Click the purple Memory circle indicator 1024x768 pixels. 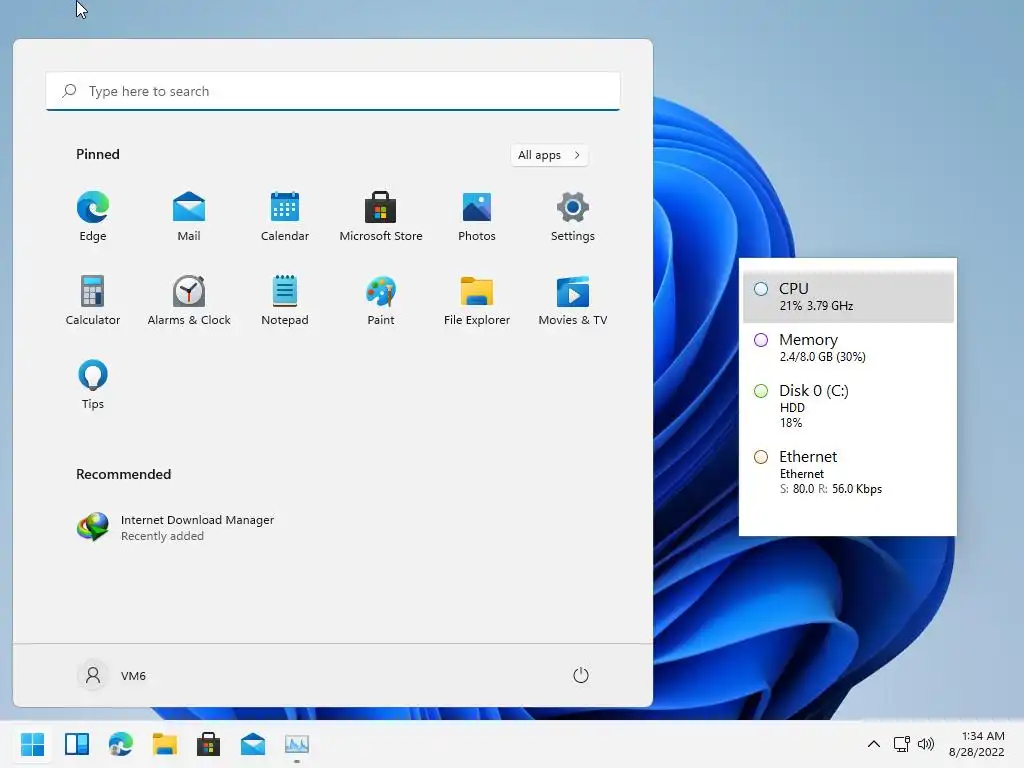(x=761, y=340)
